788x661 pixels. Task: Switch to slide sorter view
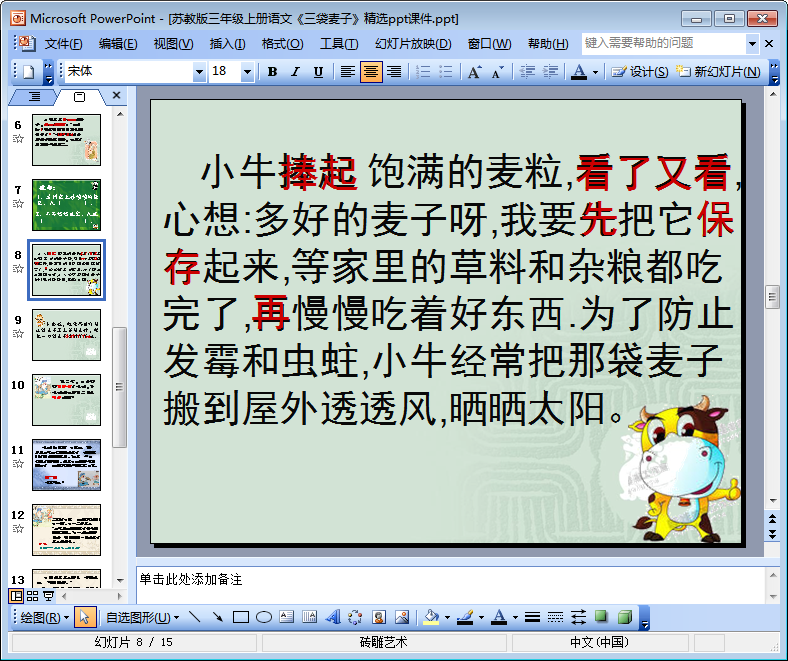coord(32,596)
